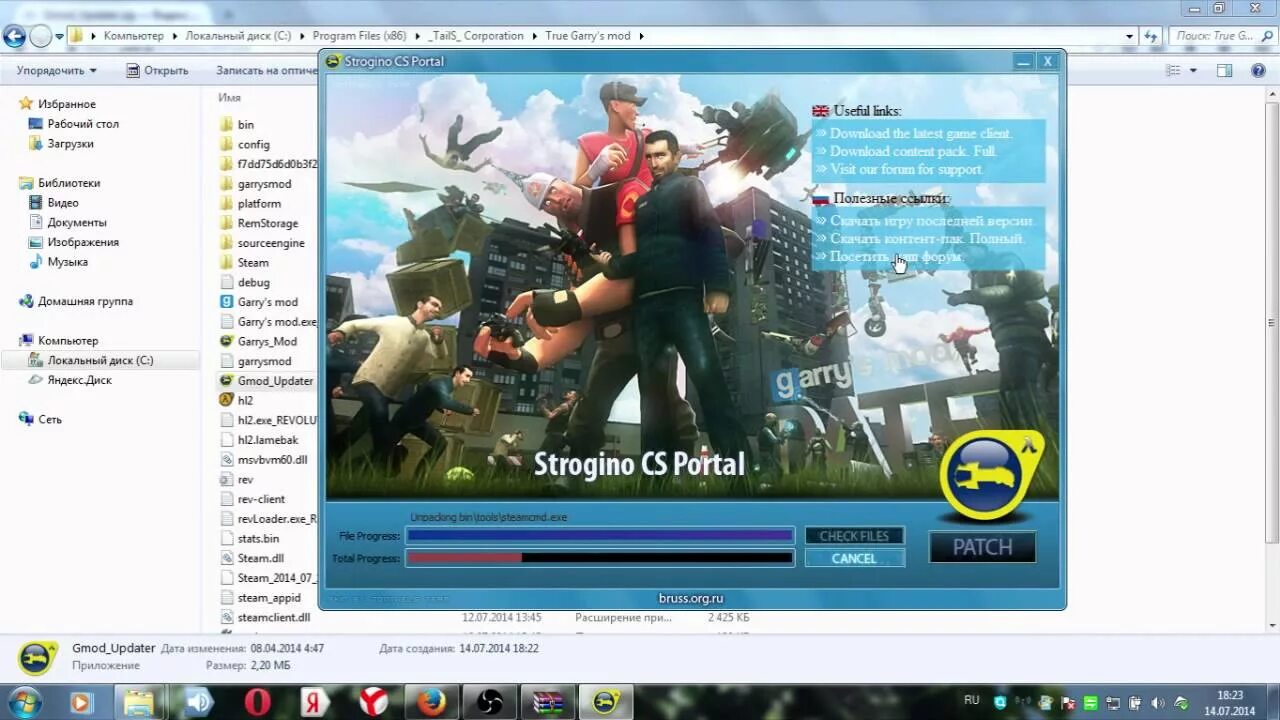Select the 'bin' folder

246,125
